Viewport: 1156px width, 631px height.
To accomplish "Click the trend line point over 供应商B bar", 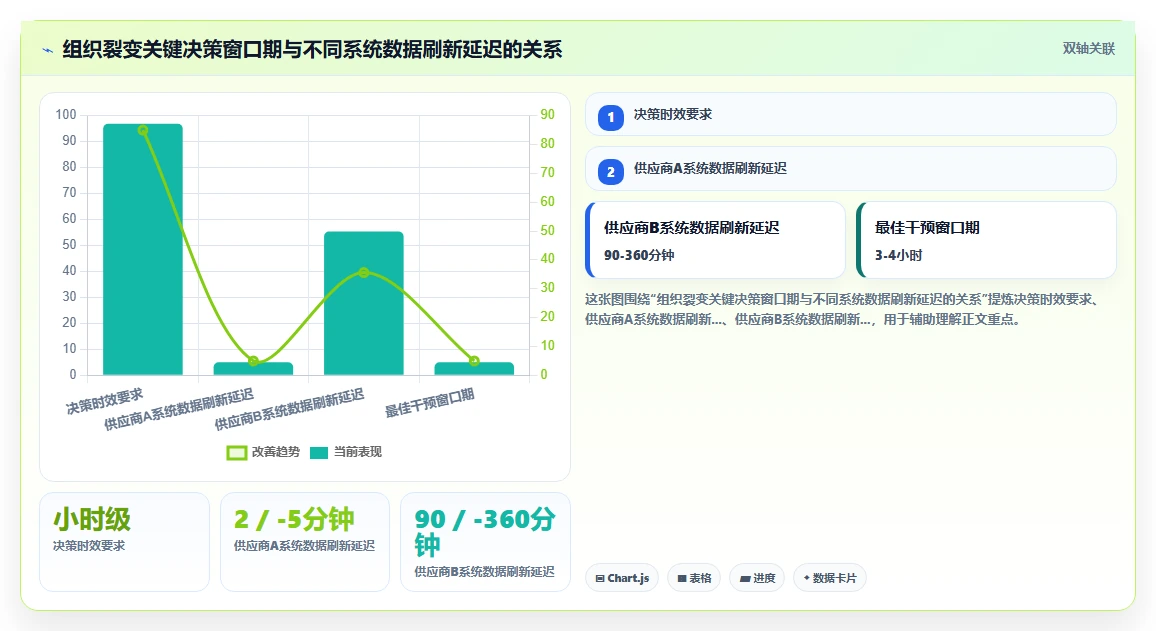I will coord(363,273).
